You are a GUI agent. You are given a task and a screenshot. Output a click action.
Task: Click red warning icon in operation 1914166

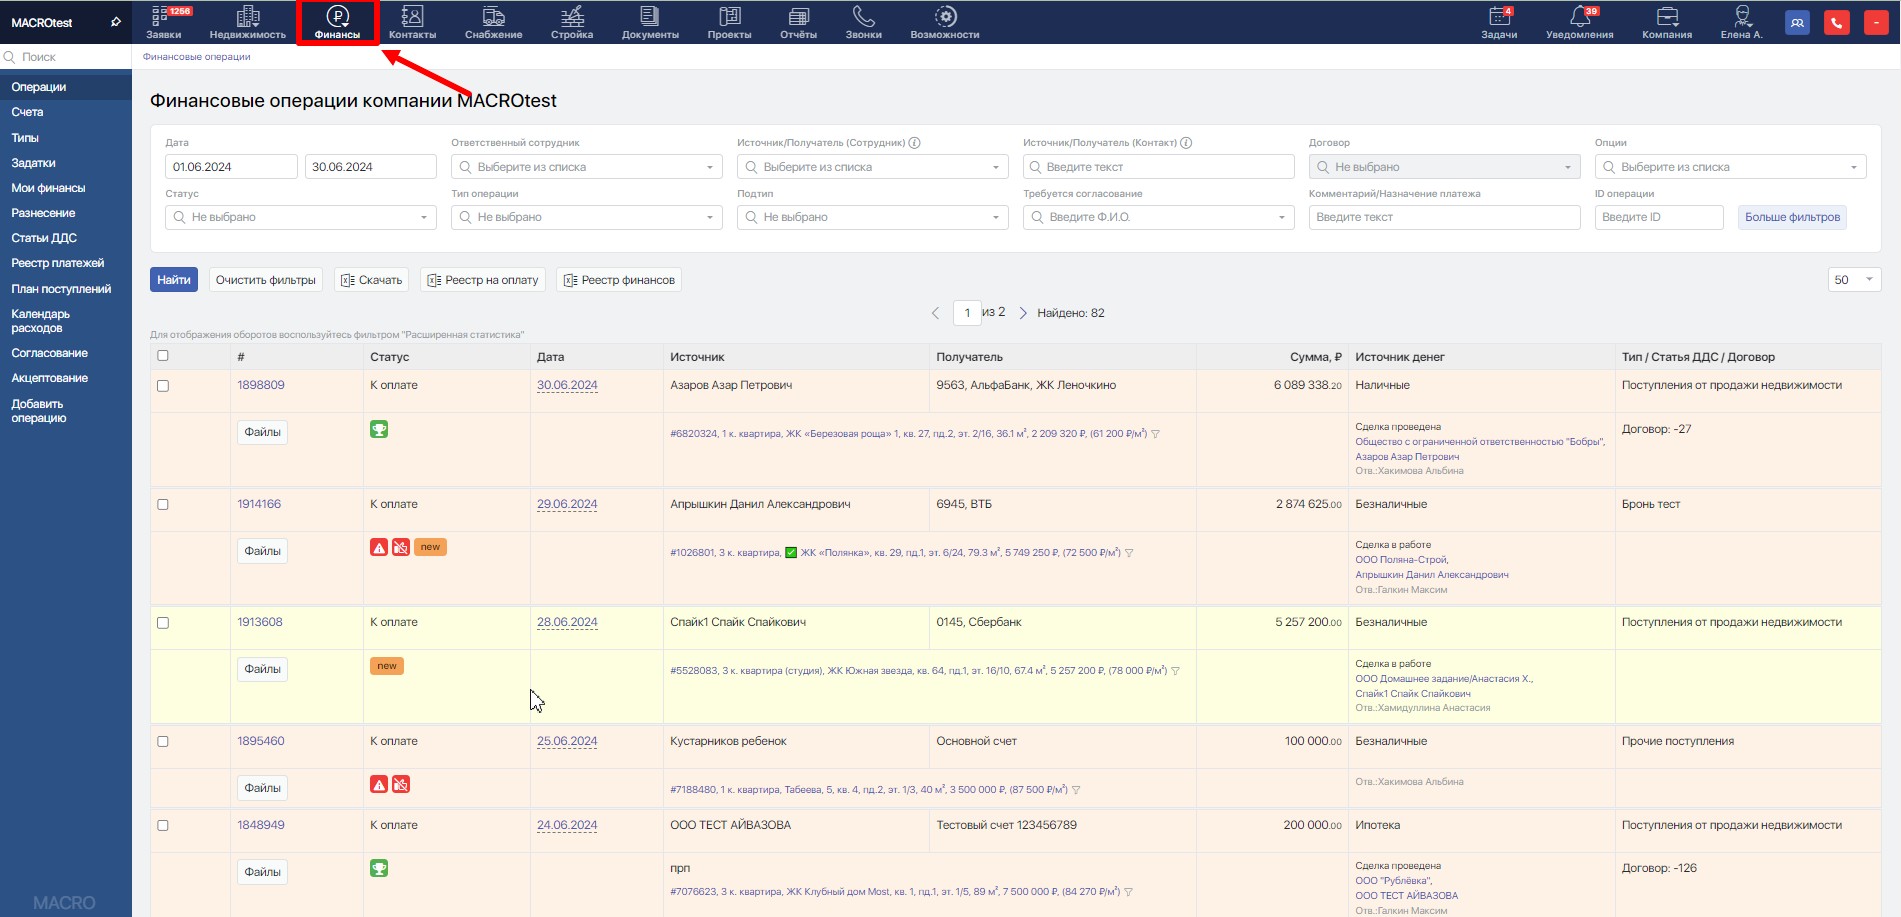tap(379, 548)
